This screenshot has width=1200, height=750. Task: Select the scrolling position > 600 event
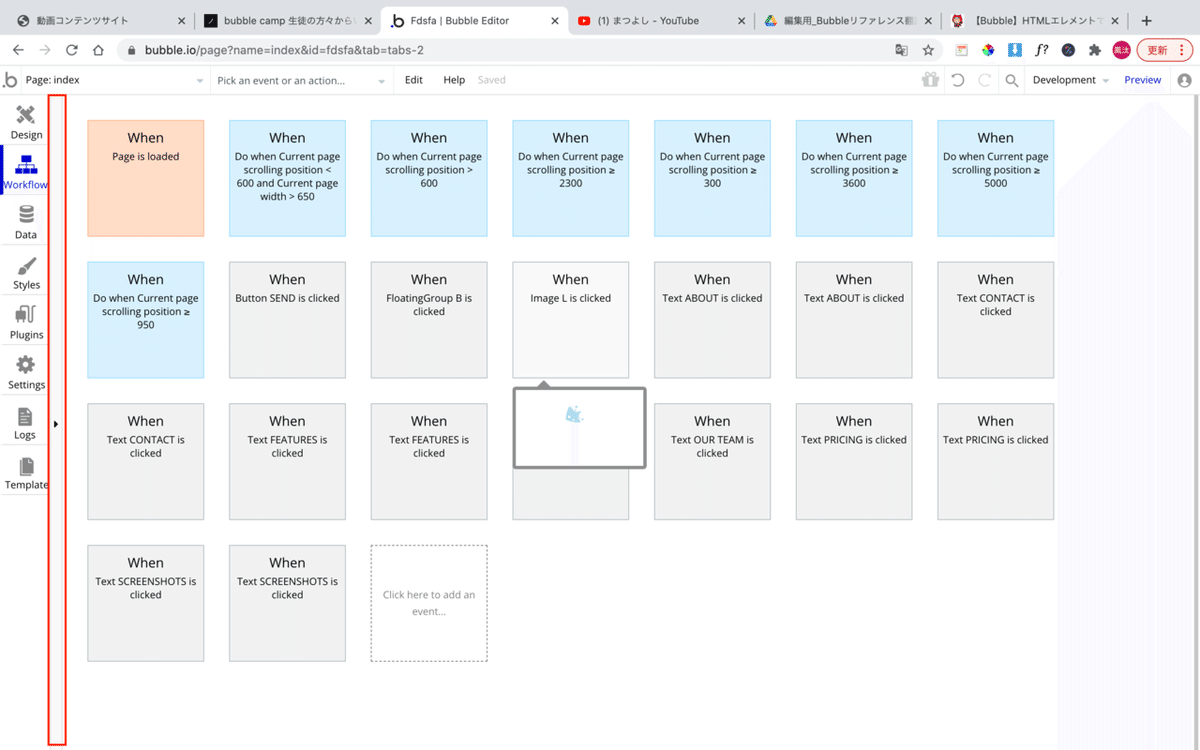[x=429, y=178]
